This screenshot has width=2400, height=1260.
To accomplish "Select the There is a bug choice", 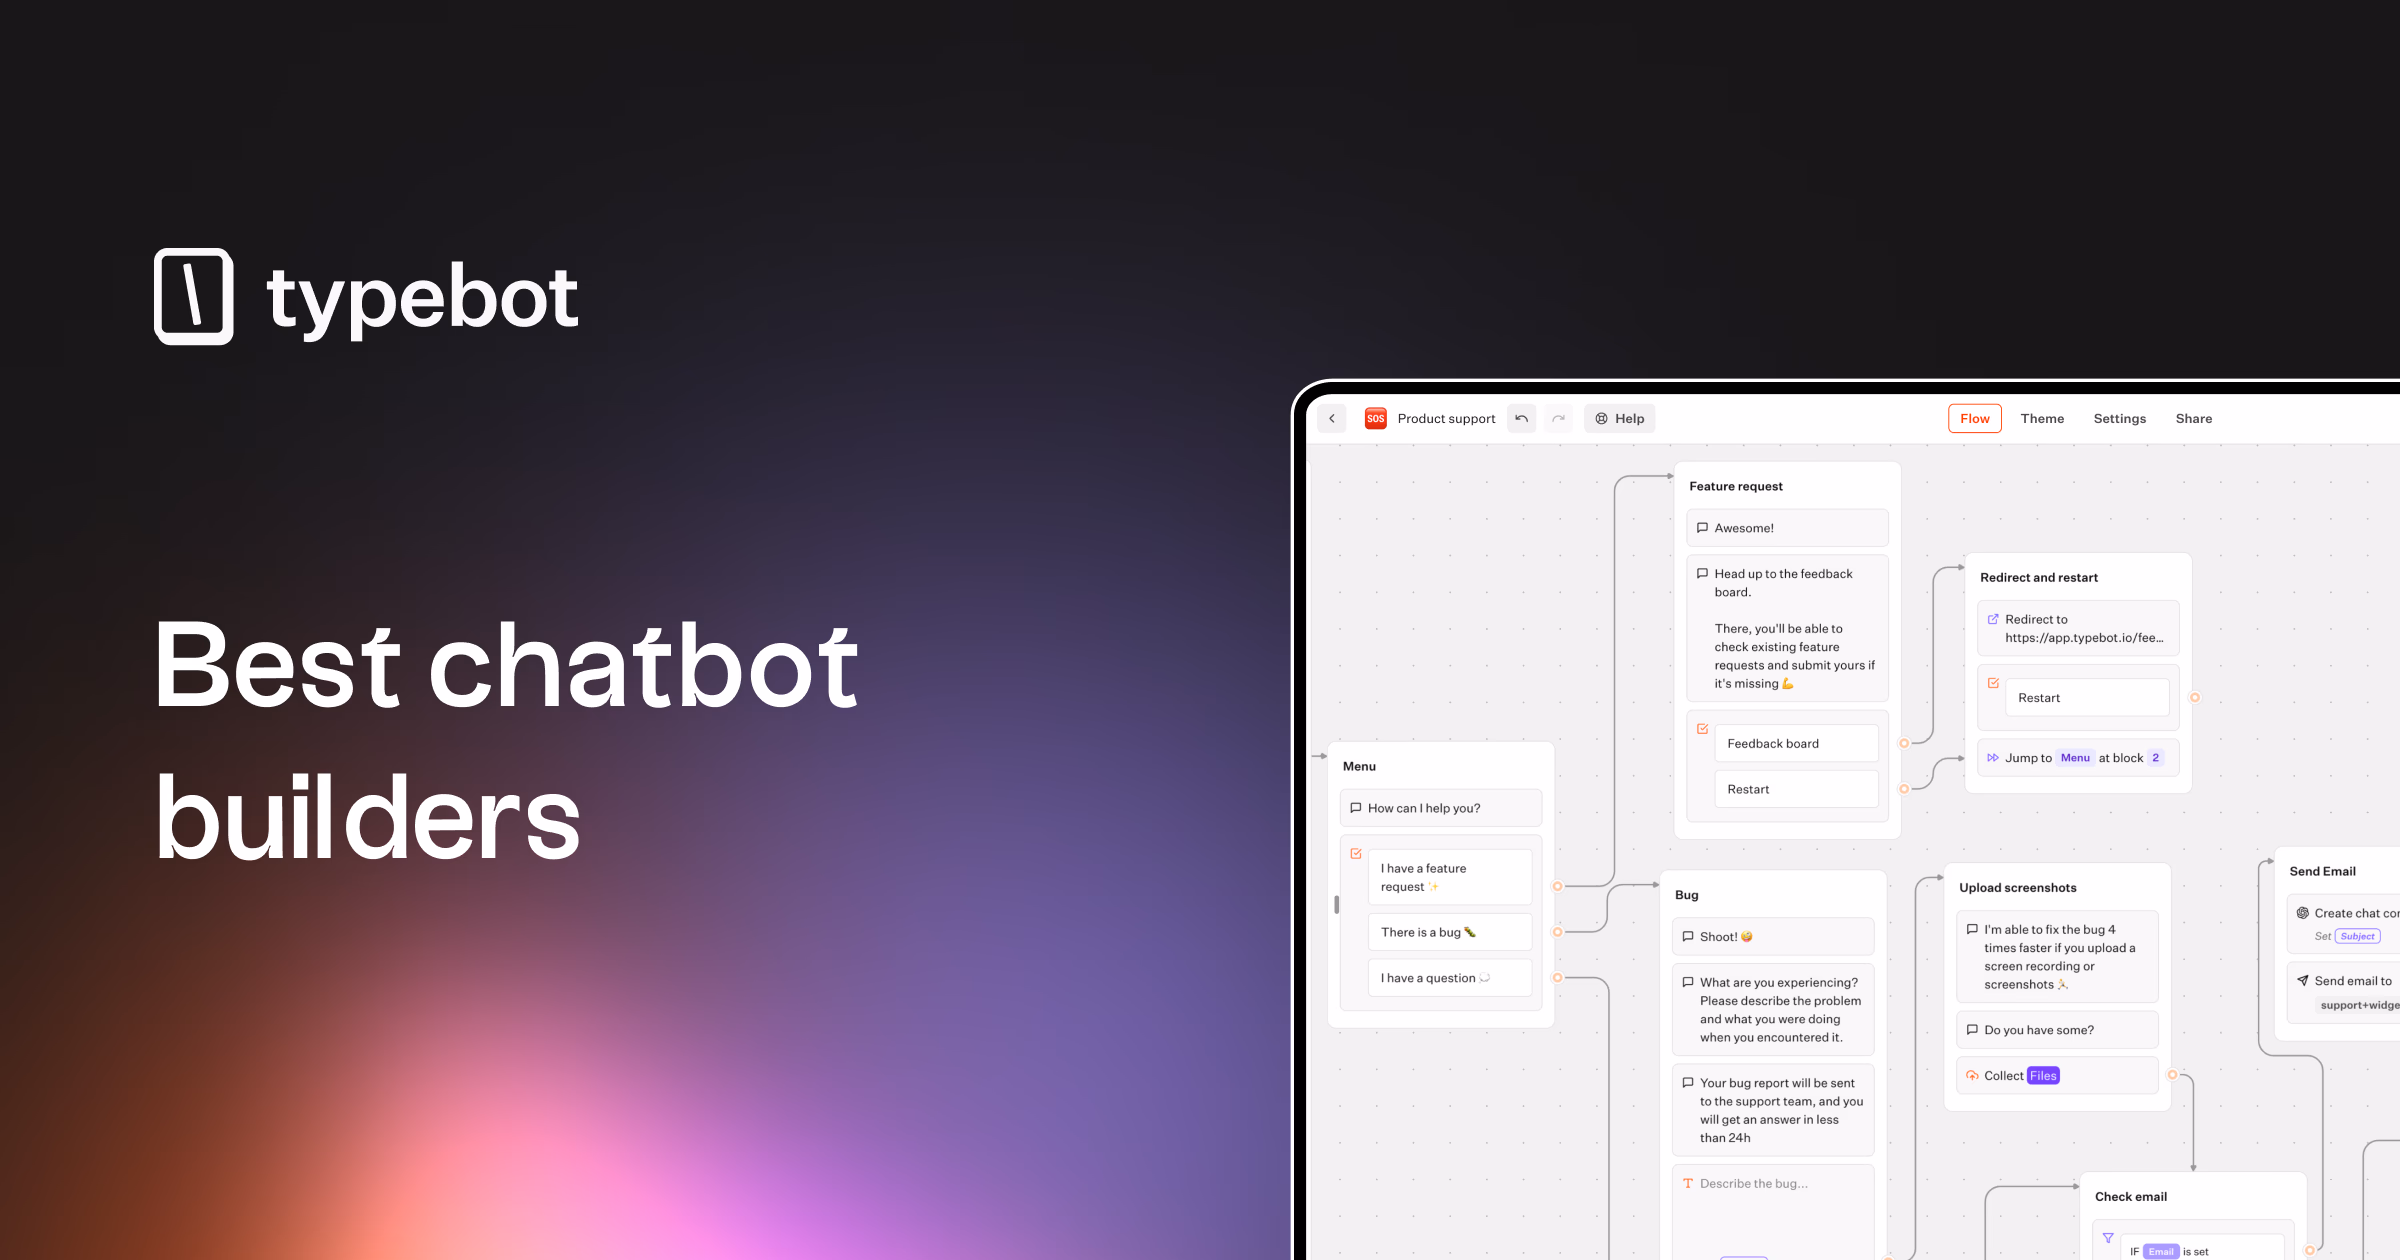I will click(x=1450, y=932).
